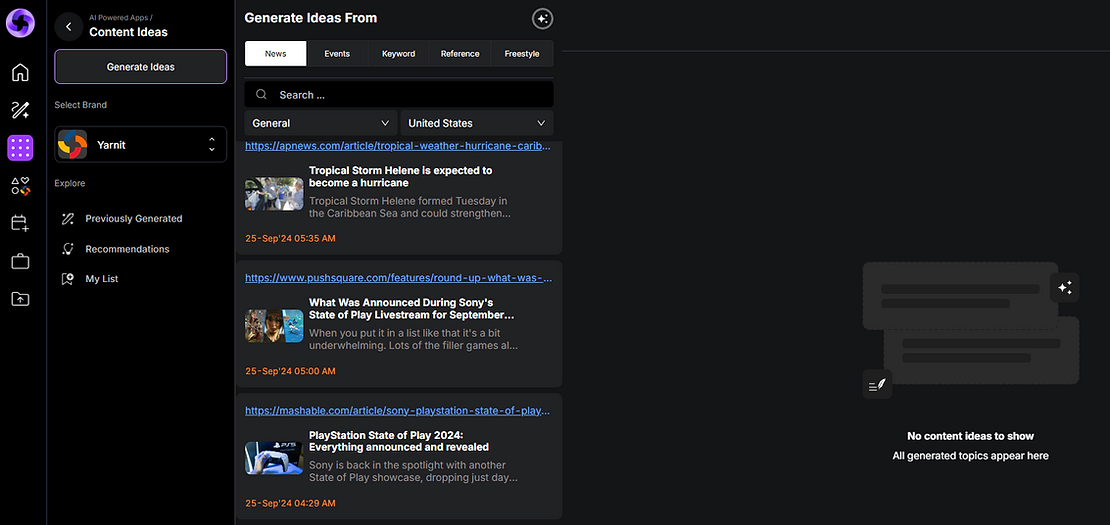This screenshot has height=525, width=1110.
Task: Open Previously Generated in Explore
Action: pos(134,219)
